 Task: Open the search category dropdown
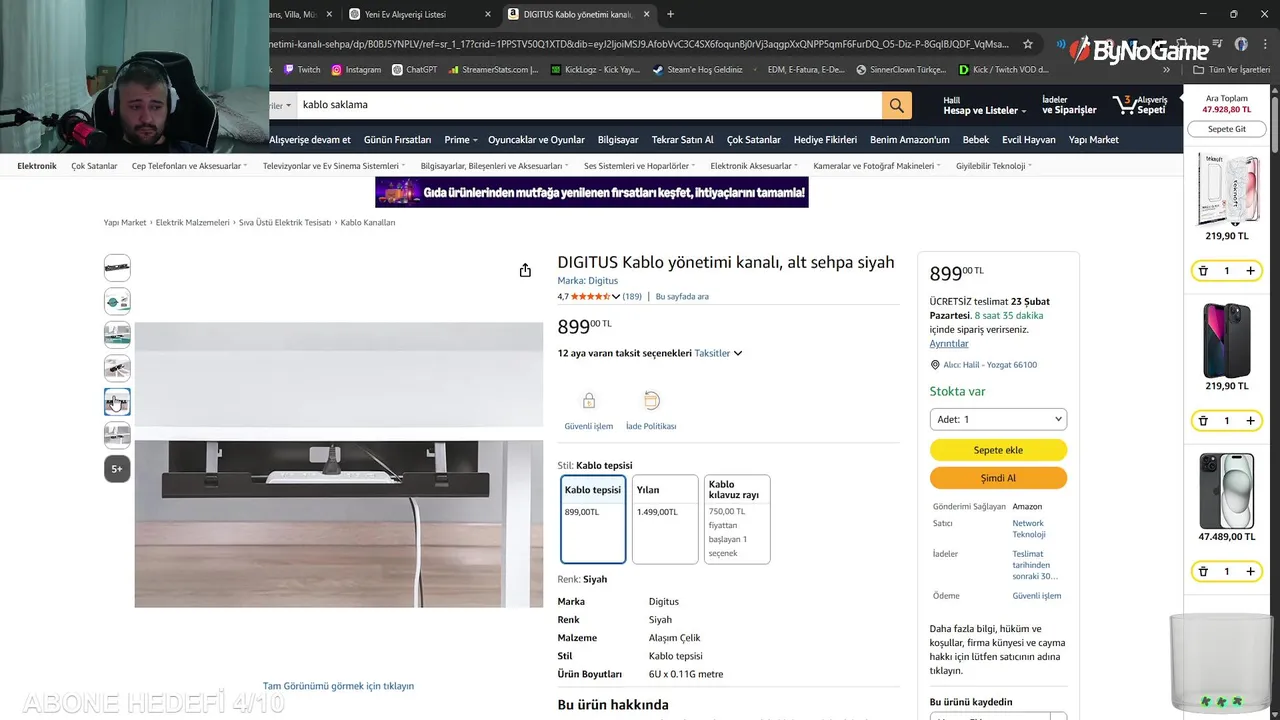click(x=282, y=105)
